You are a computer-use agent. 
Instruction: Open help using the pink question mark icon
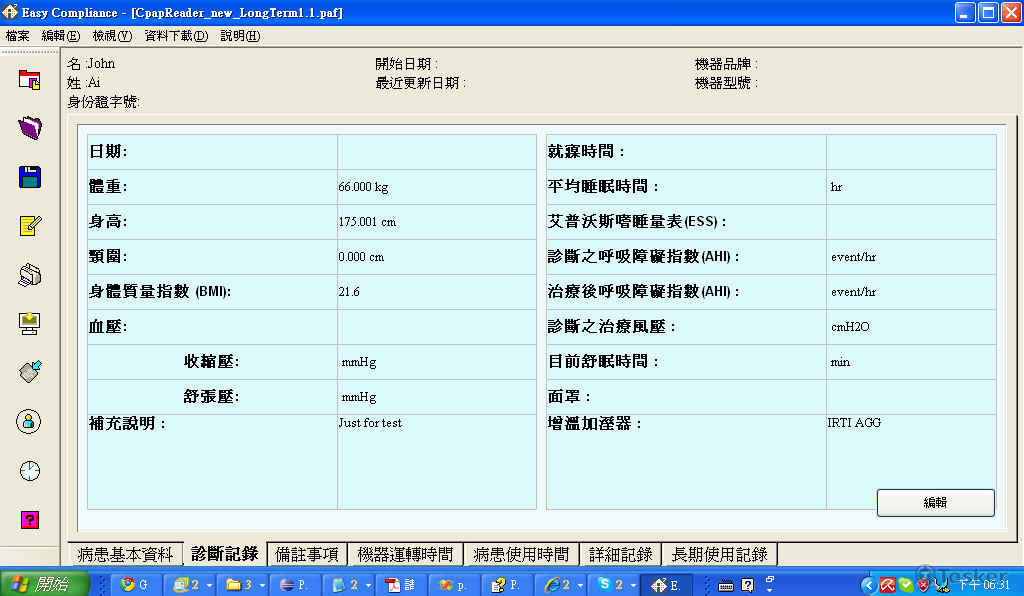[28, 518]
